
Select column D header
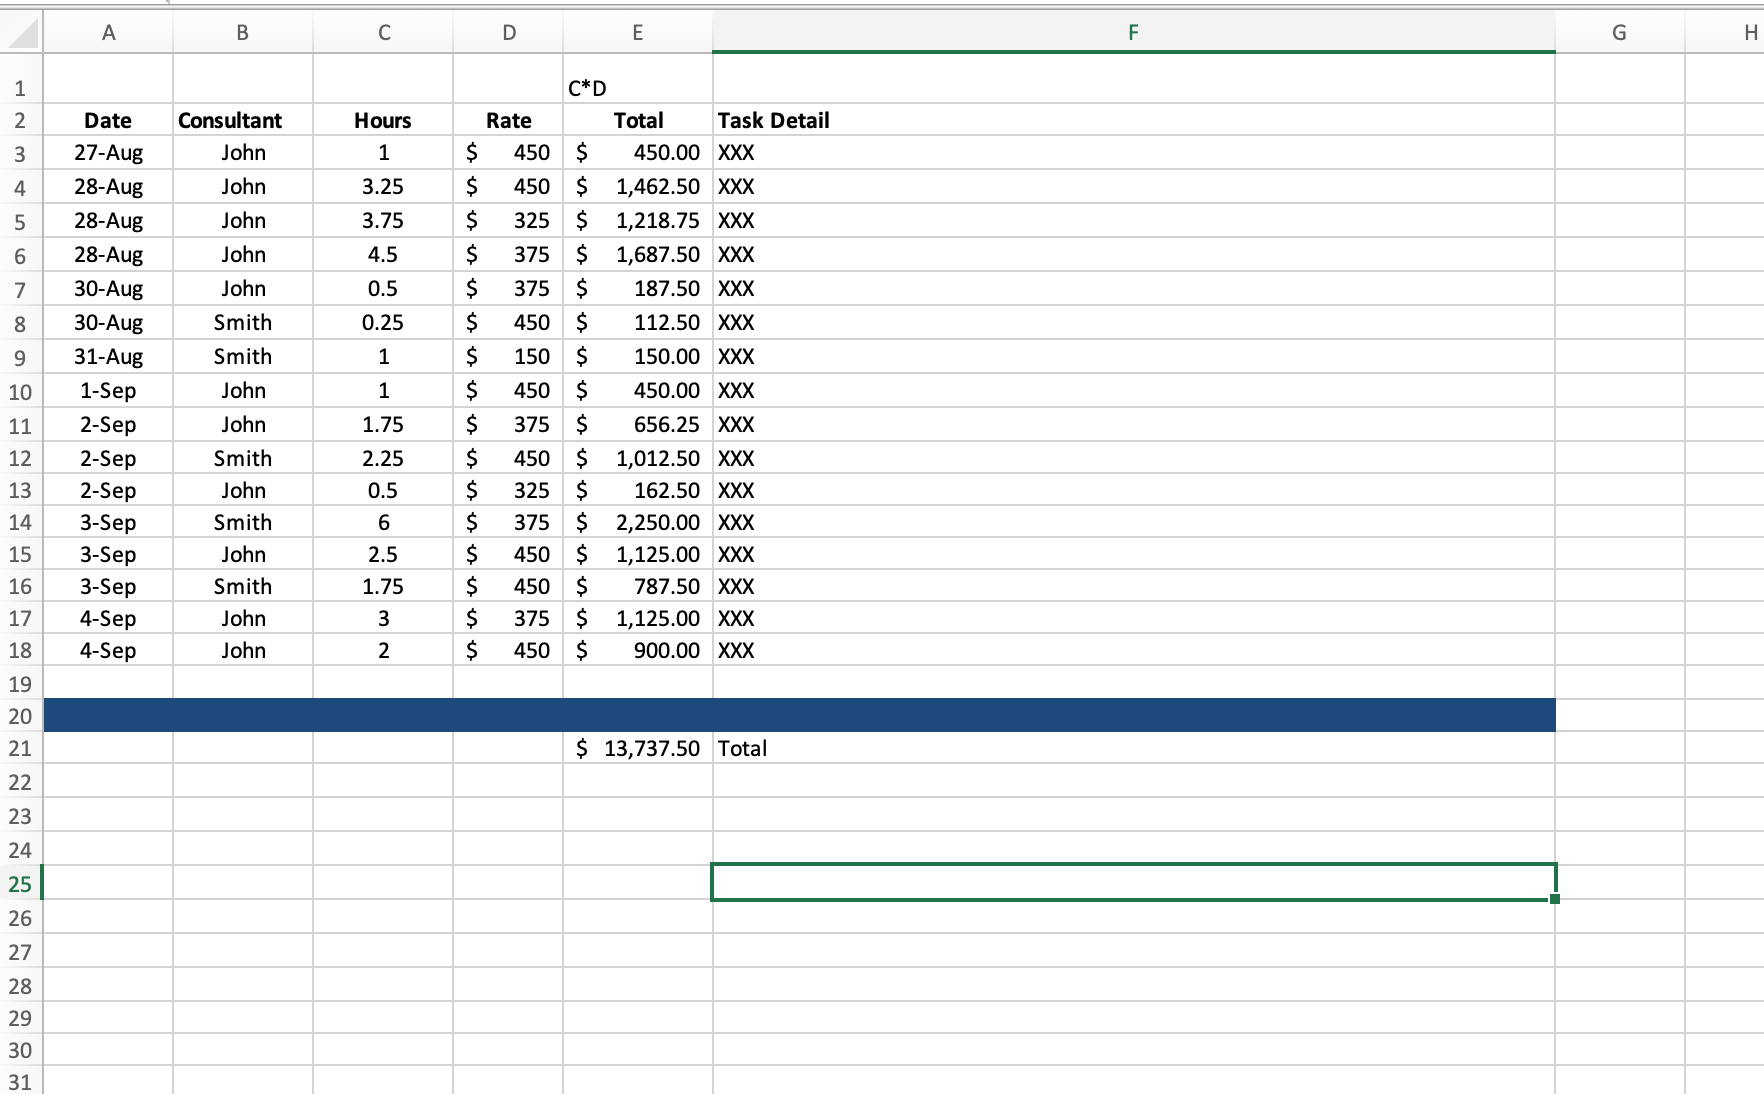pyautogui.click(x=508, y=32)
